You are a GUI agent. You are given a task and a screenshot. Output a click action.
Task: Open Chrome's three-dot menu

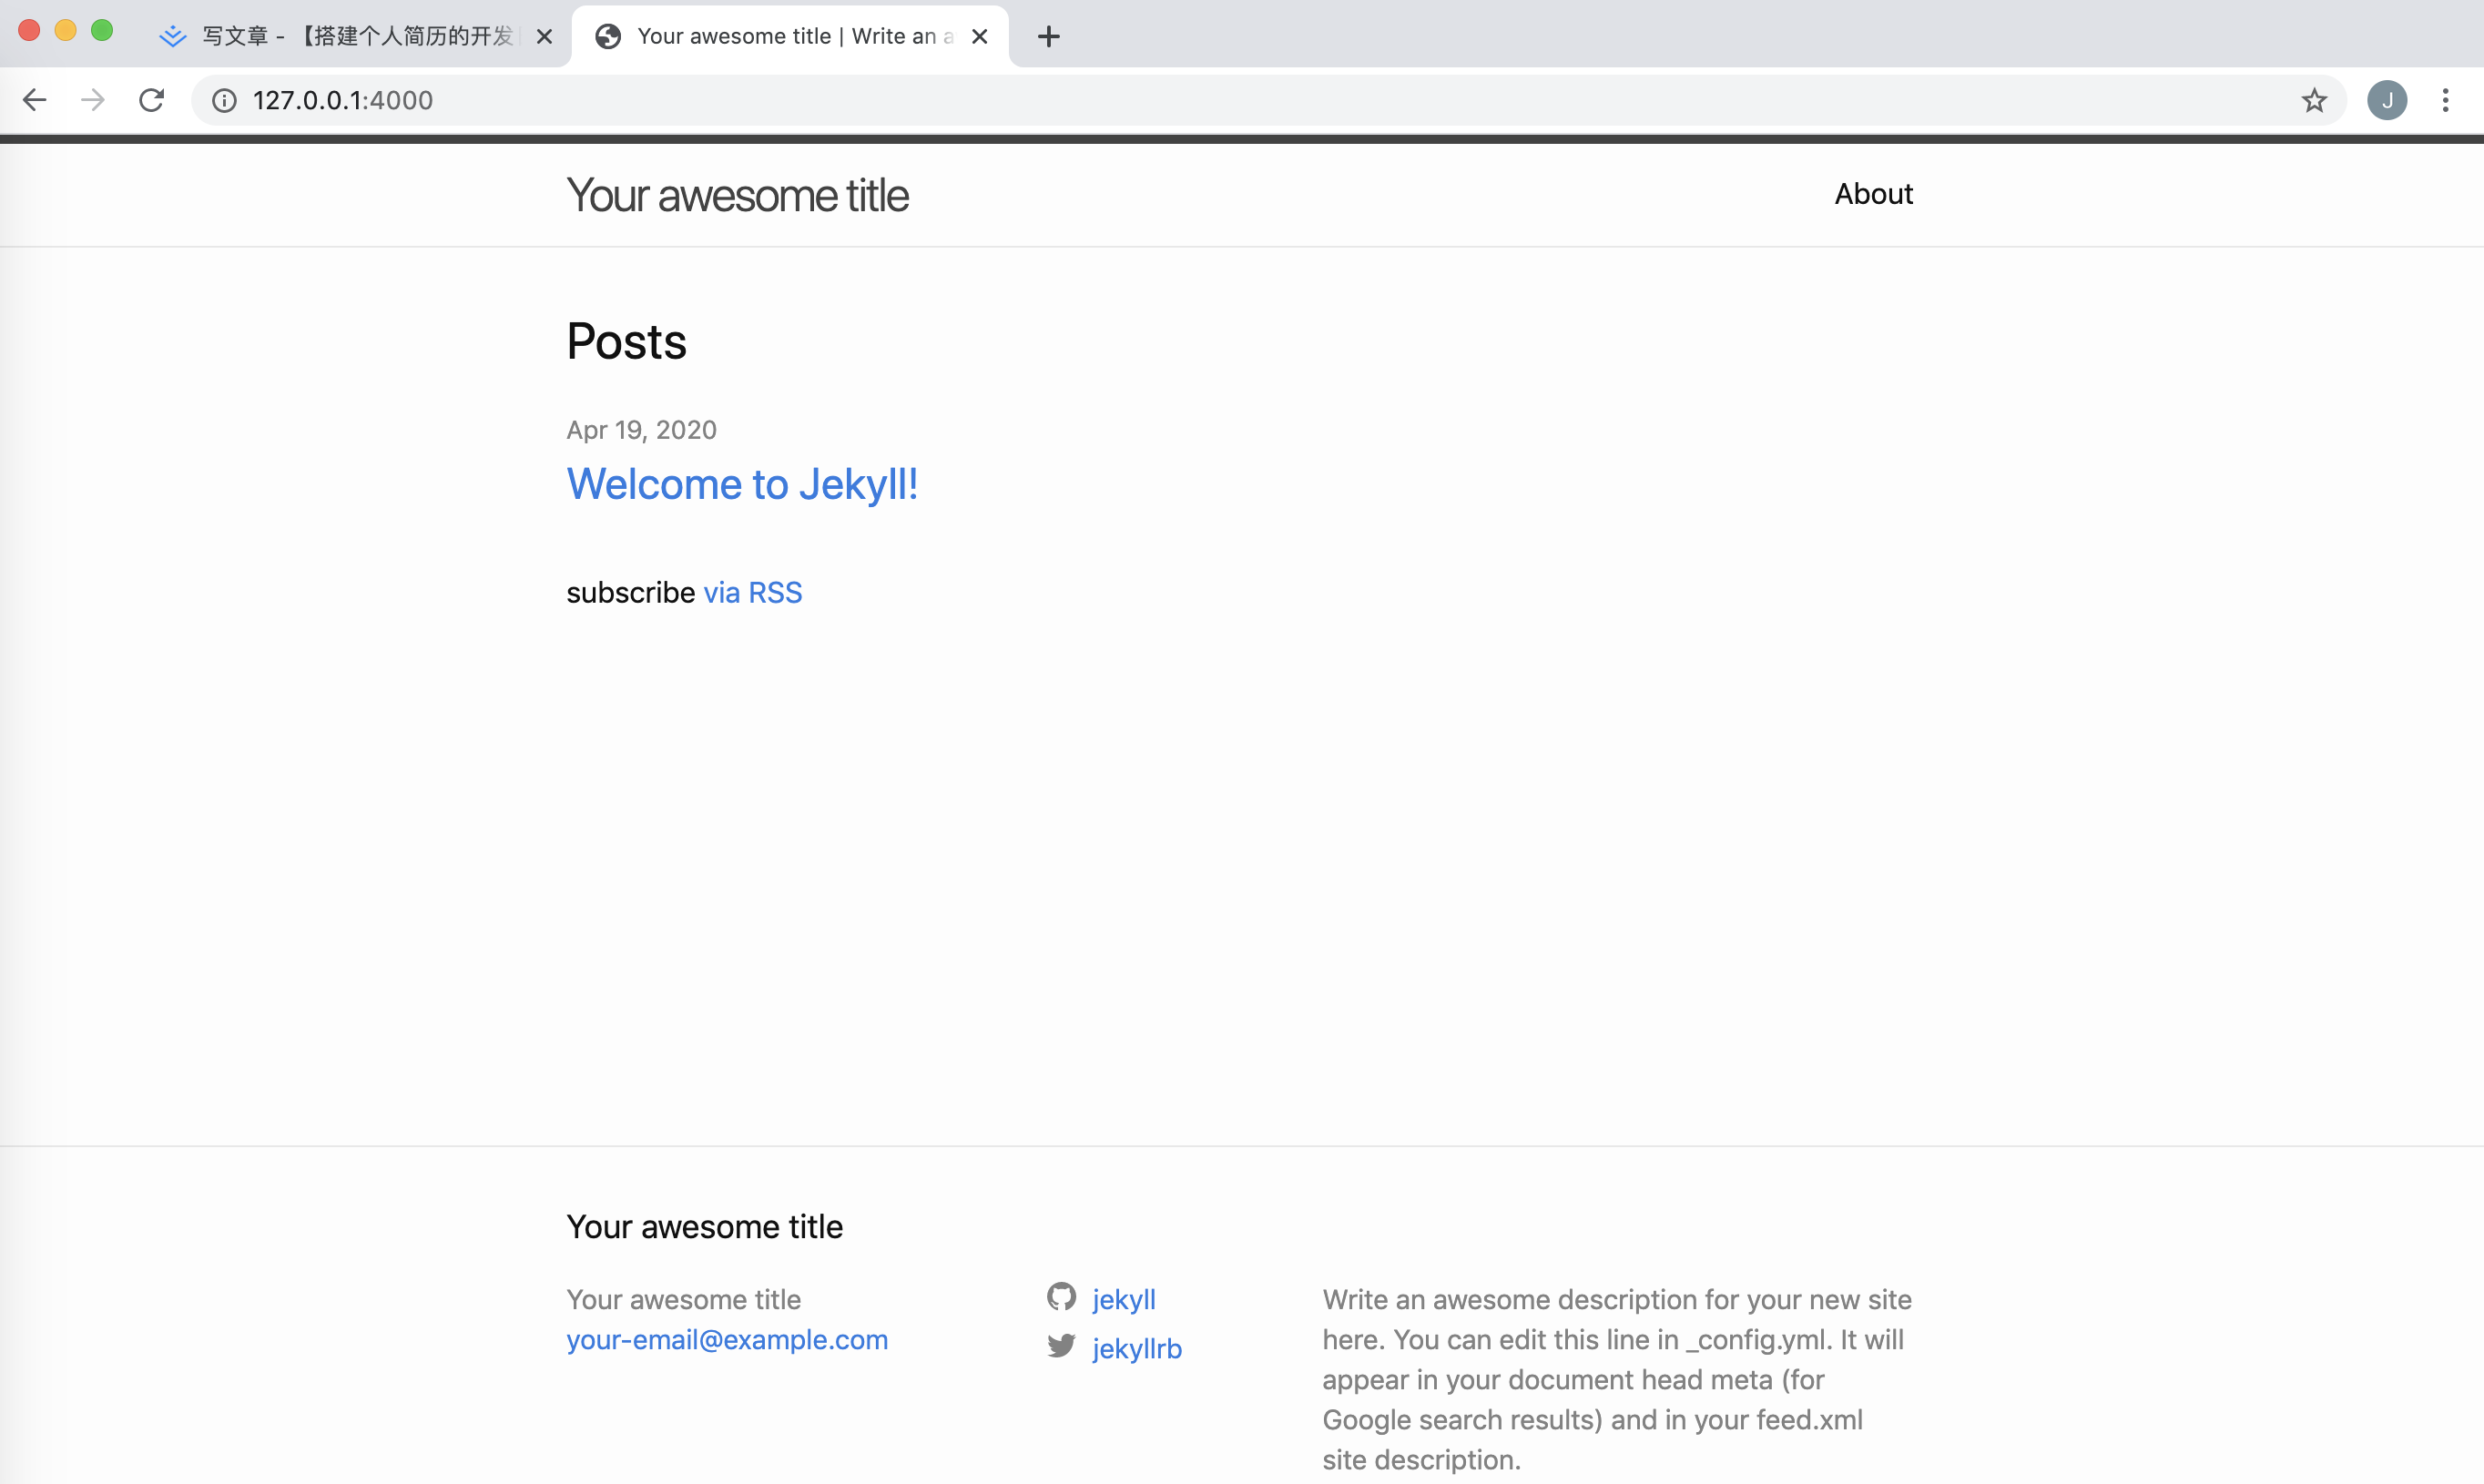coord(2445,100)
